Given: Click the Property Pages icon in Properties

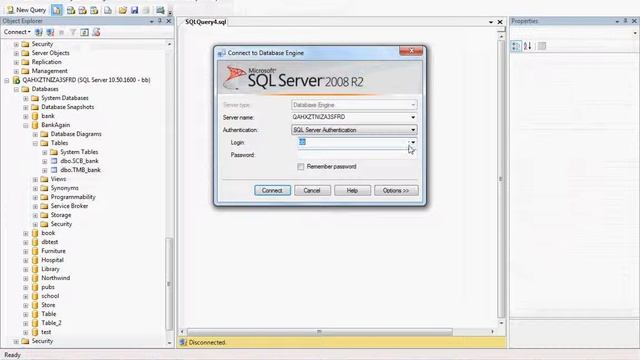Looking at the screenshot, I should (542, 46).
